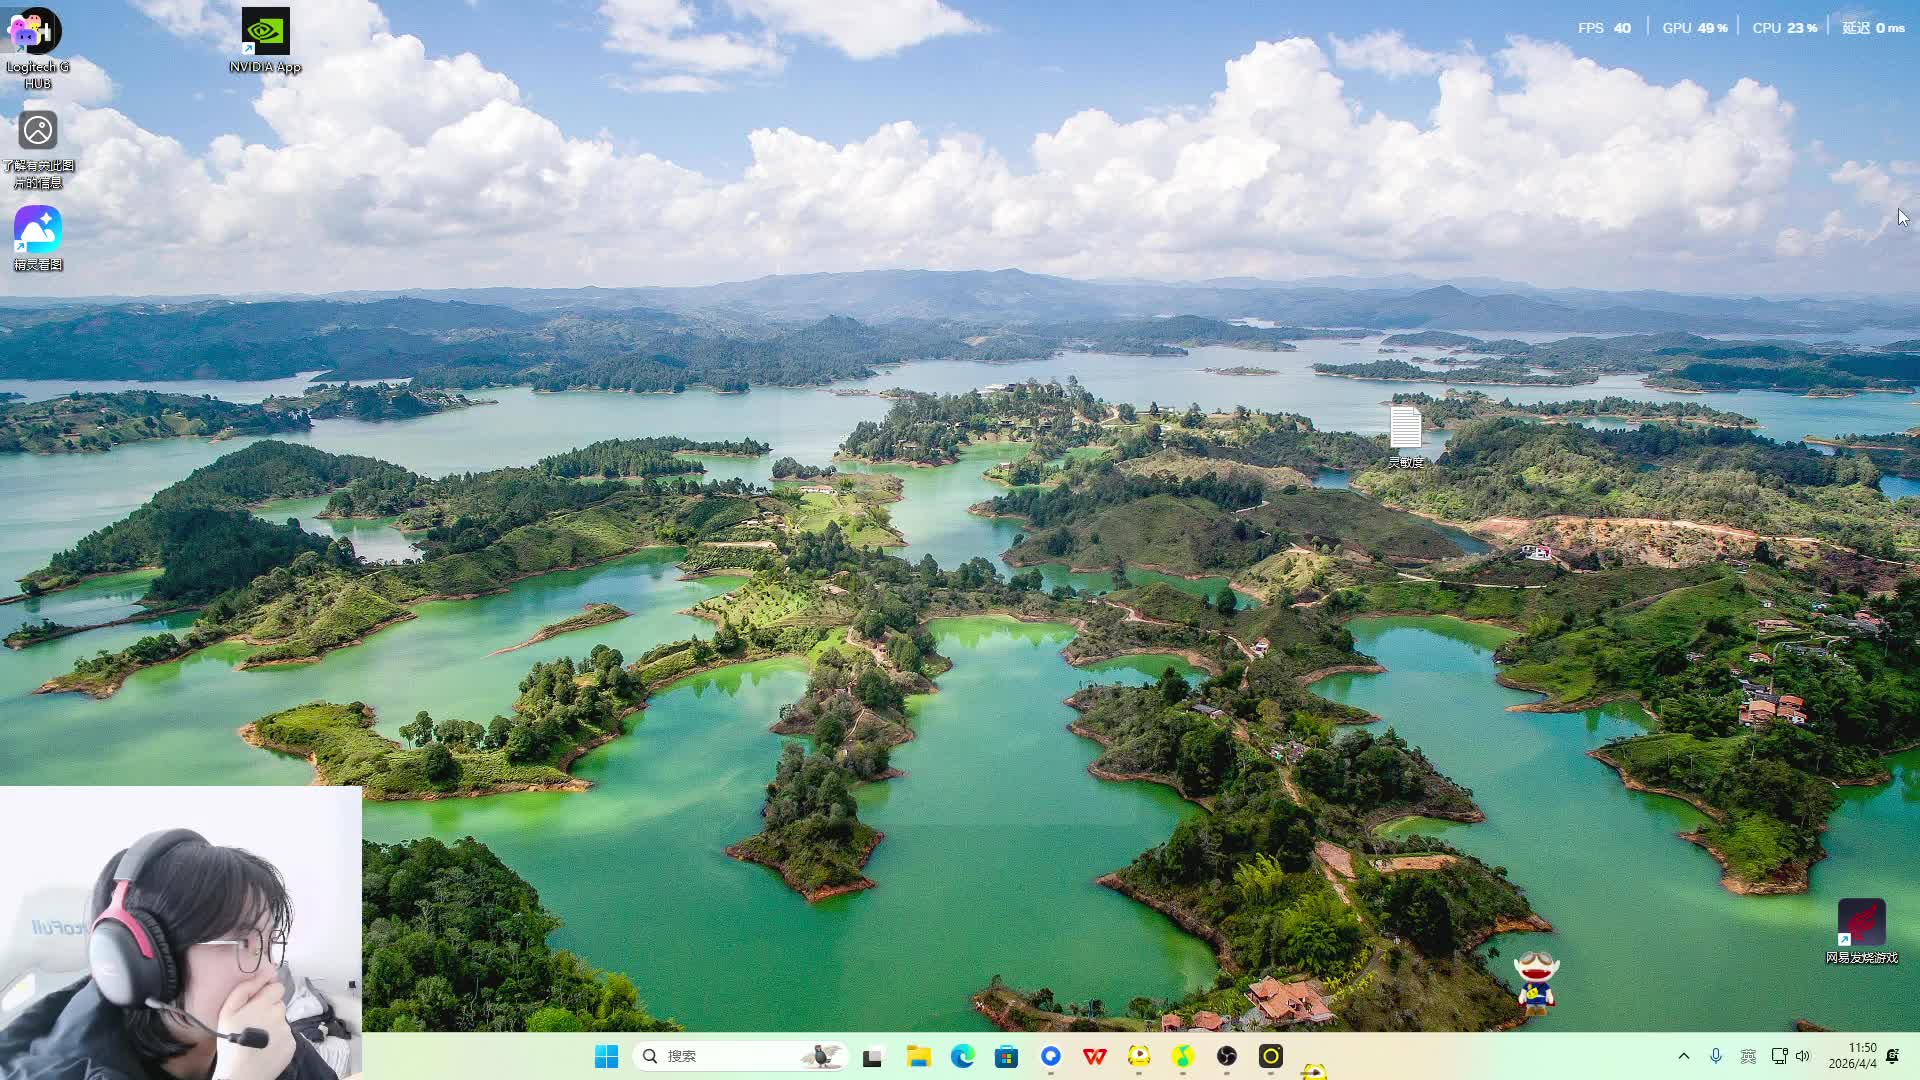Select the 灵敏度 text file on the desktop
1920x1080 pixels.
click(x=1405, y=428)
